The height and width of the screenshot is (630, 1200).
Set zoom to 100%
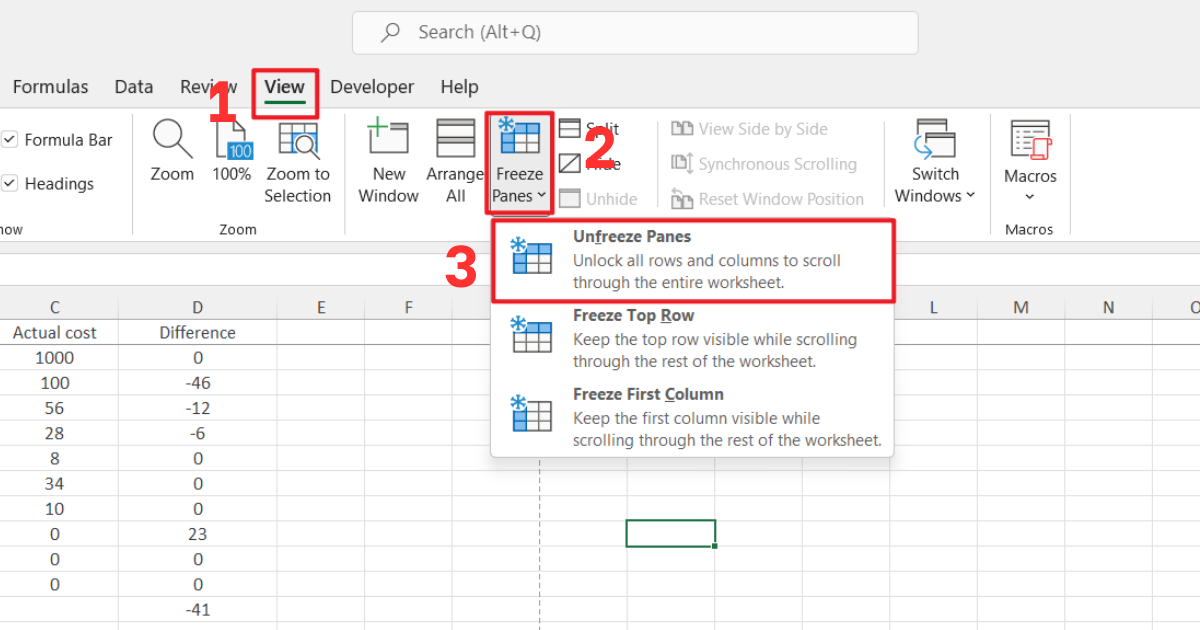pos(232,150)
